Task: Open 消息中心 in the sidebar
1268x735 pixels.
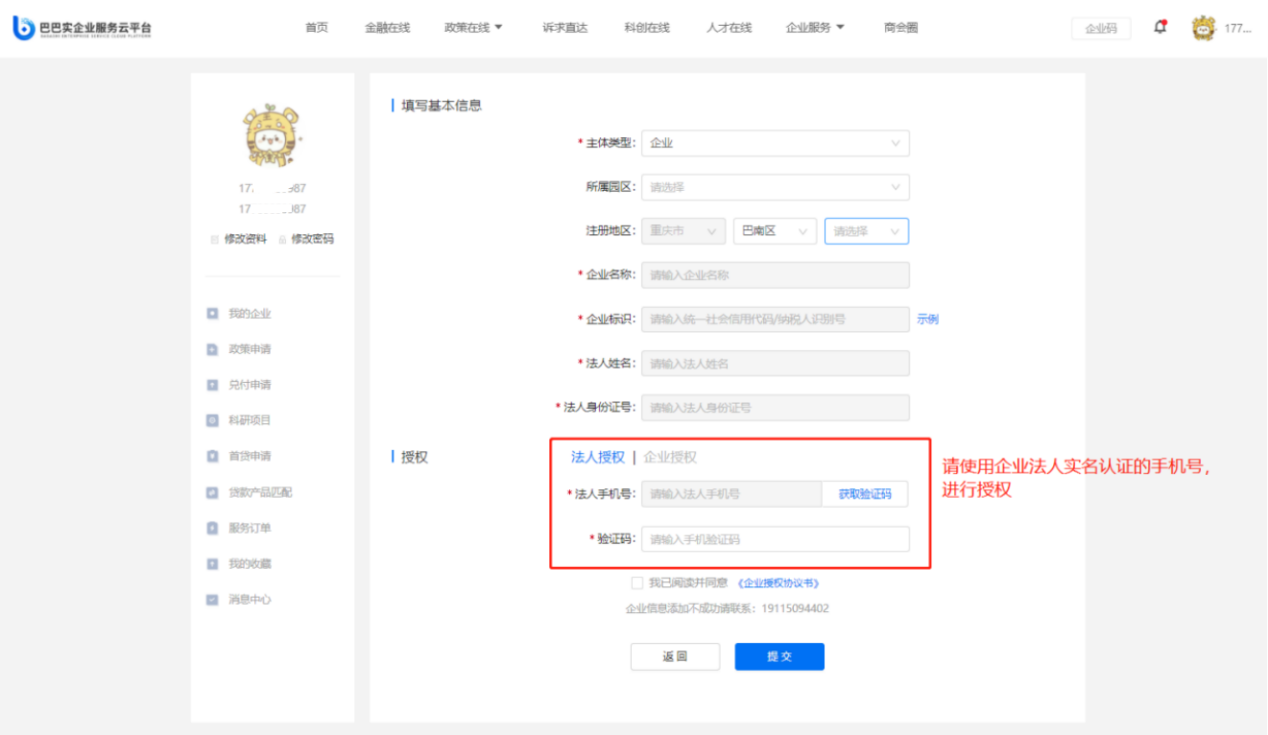Action: tap(249, 600)
